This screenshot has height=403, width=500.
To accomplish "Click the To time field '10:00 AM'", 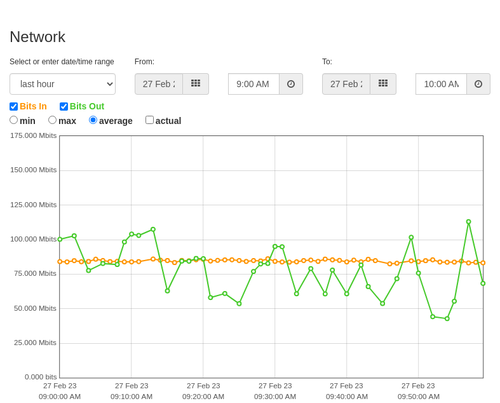I will (441, 84).
